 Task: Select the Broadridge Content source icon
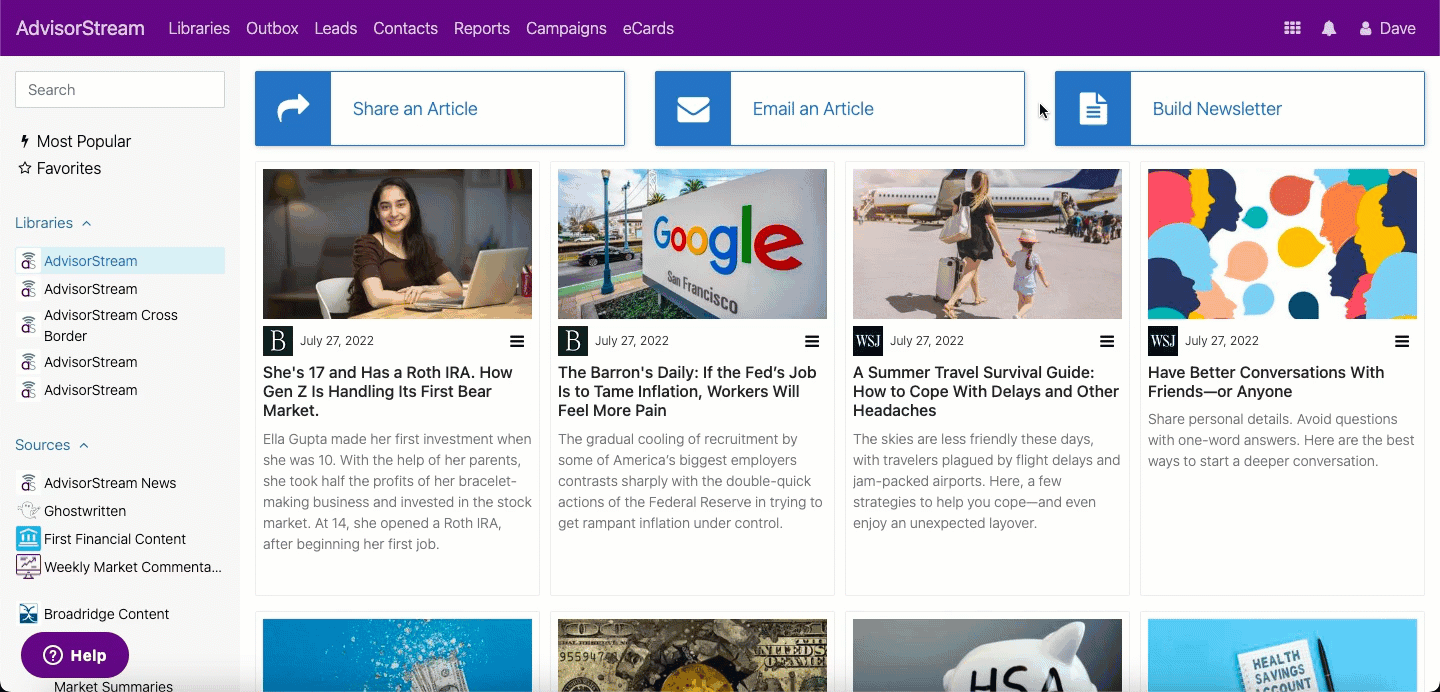(28, 614)
